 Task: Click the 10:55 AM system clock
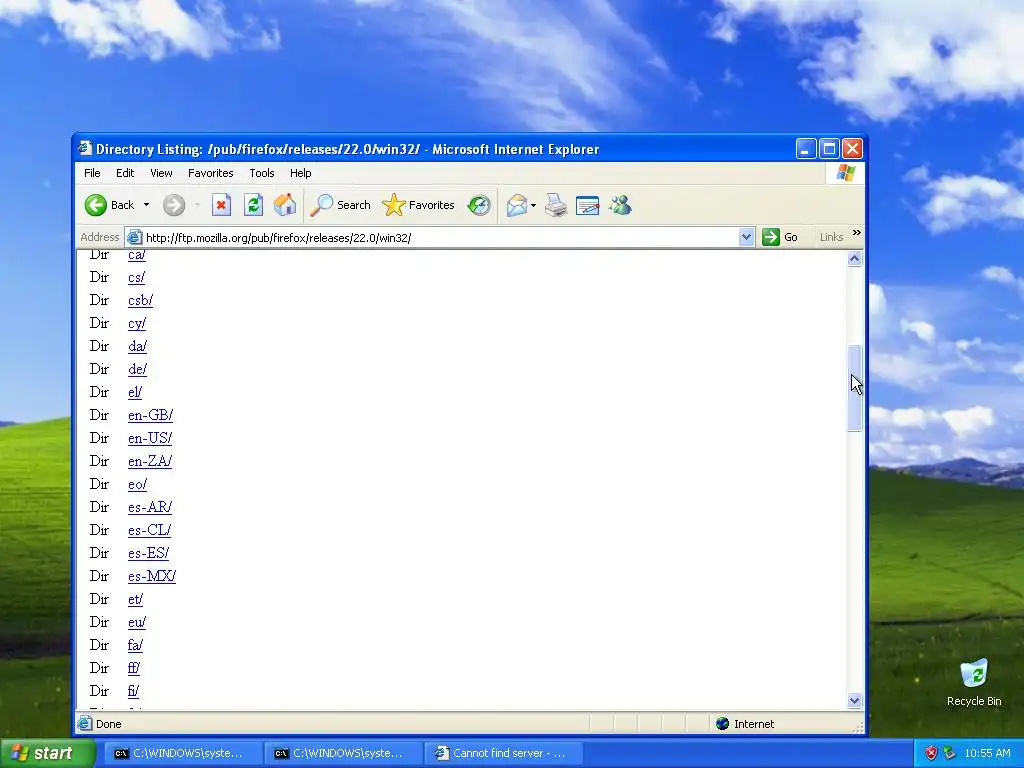[x=987, y=753]
